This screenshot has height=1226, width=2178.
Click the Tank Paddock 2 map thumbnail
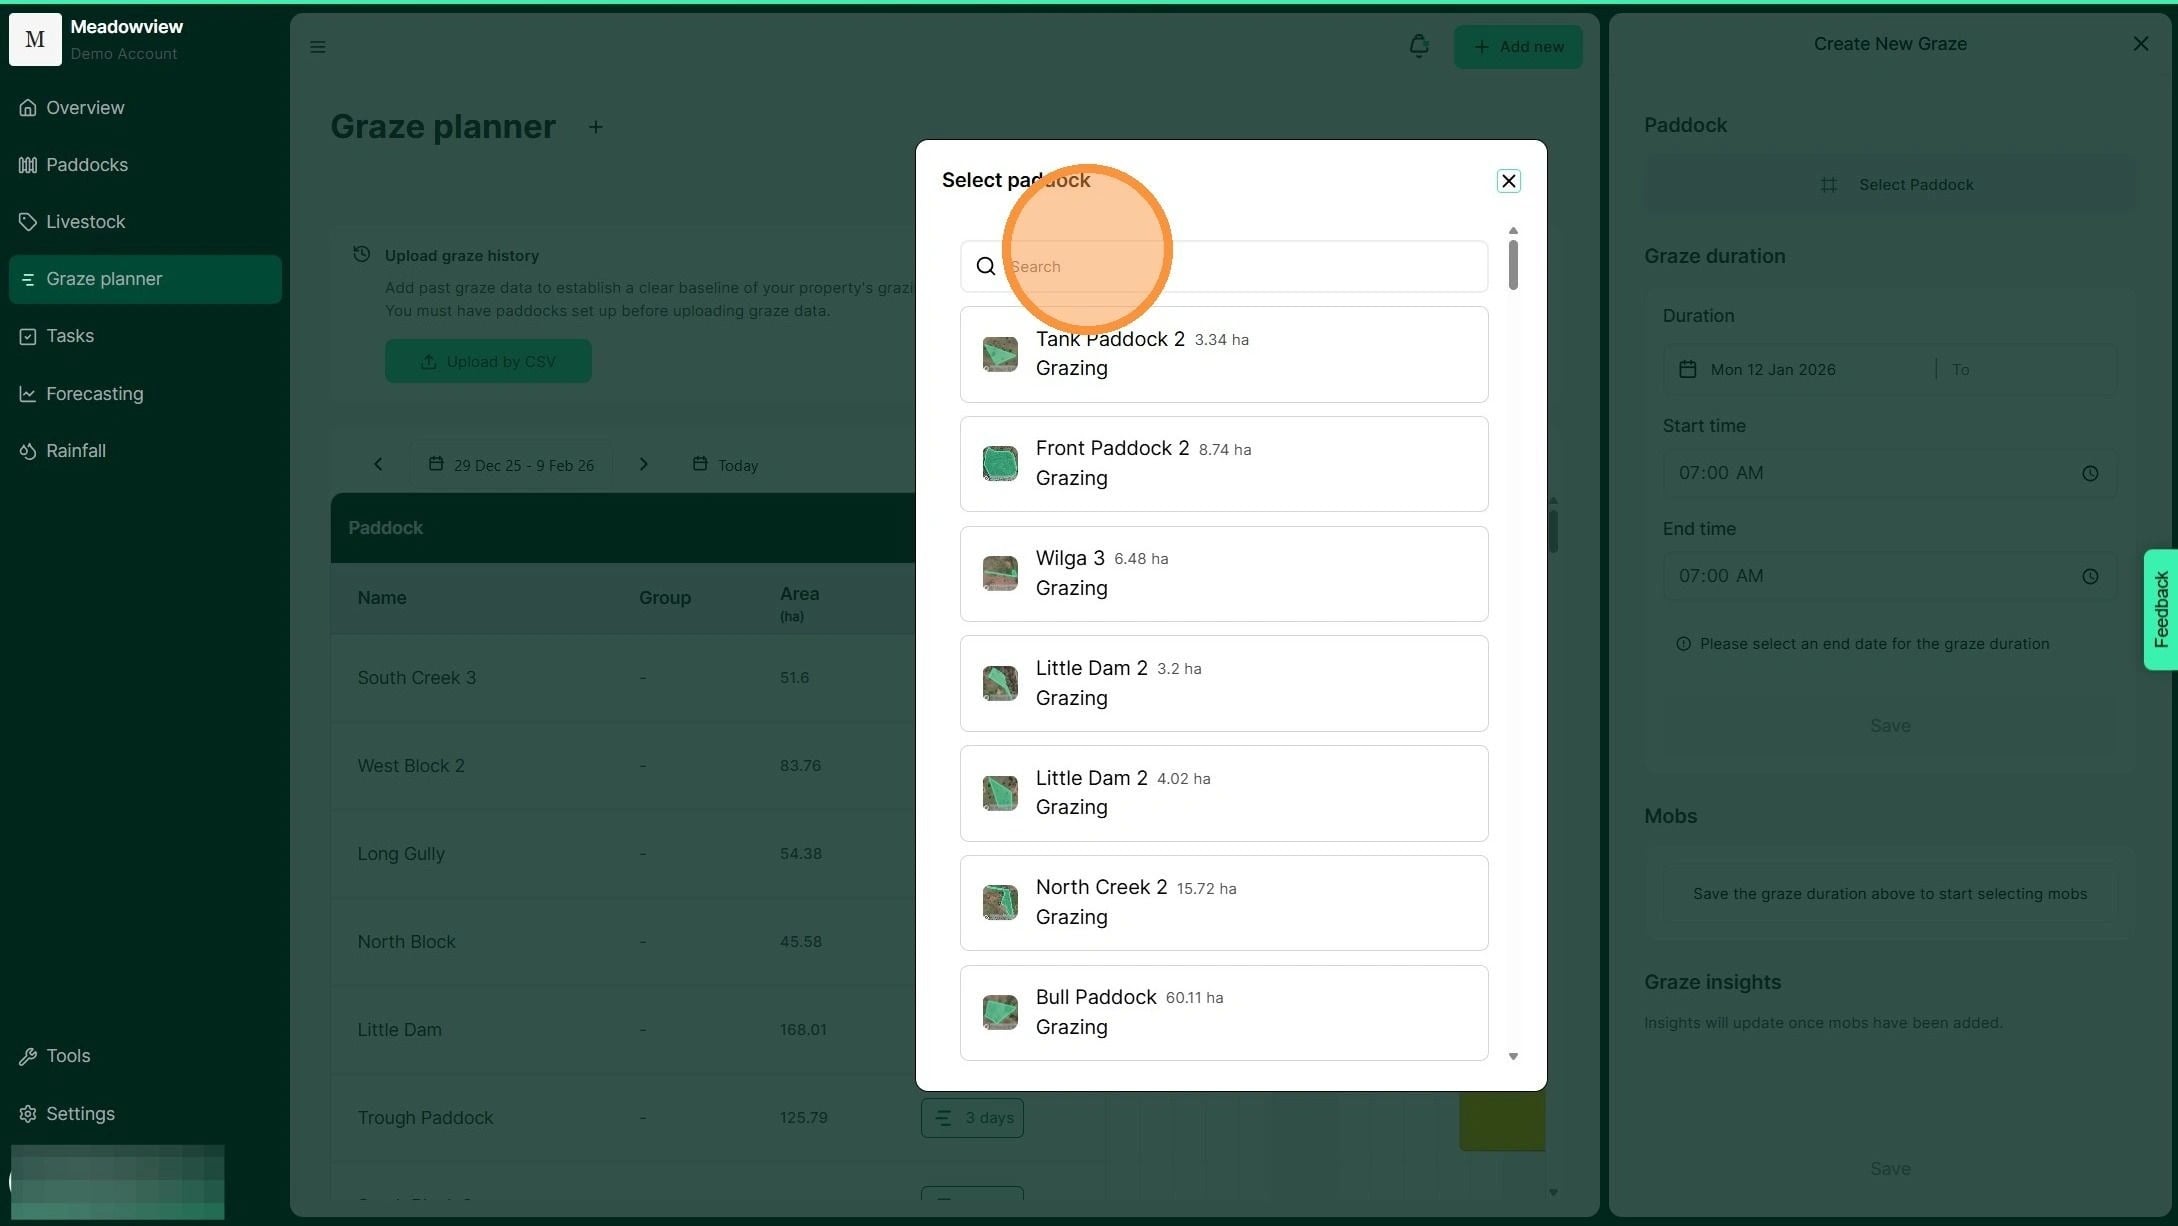click(x=1000, y=354)
